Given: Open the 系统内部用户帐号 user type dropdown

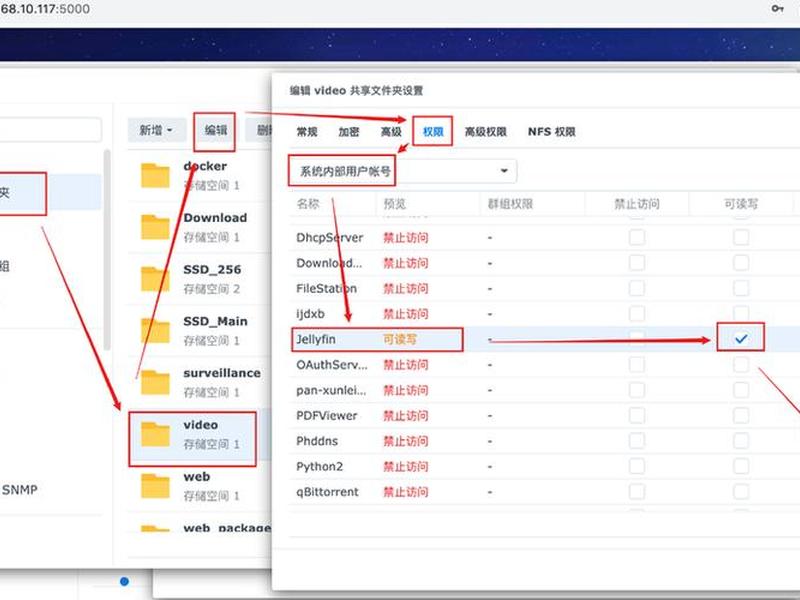Looking at the screenshot, I should (x=403, y=171).
